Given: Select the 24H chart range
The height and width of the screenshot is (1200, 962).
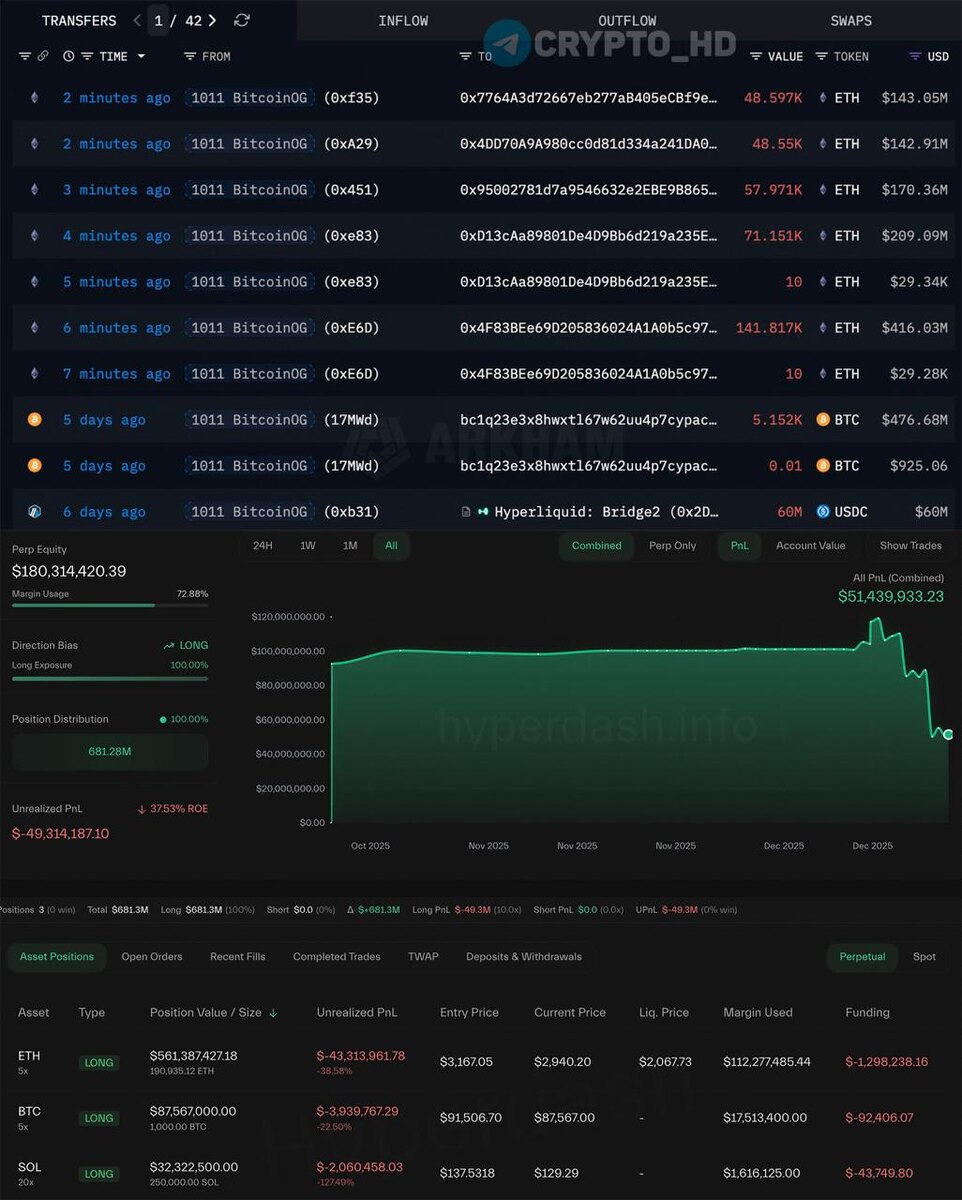Looking at the screenshot, I should 263,546.
